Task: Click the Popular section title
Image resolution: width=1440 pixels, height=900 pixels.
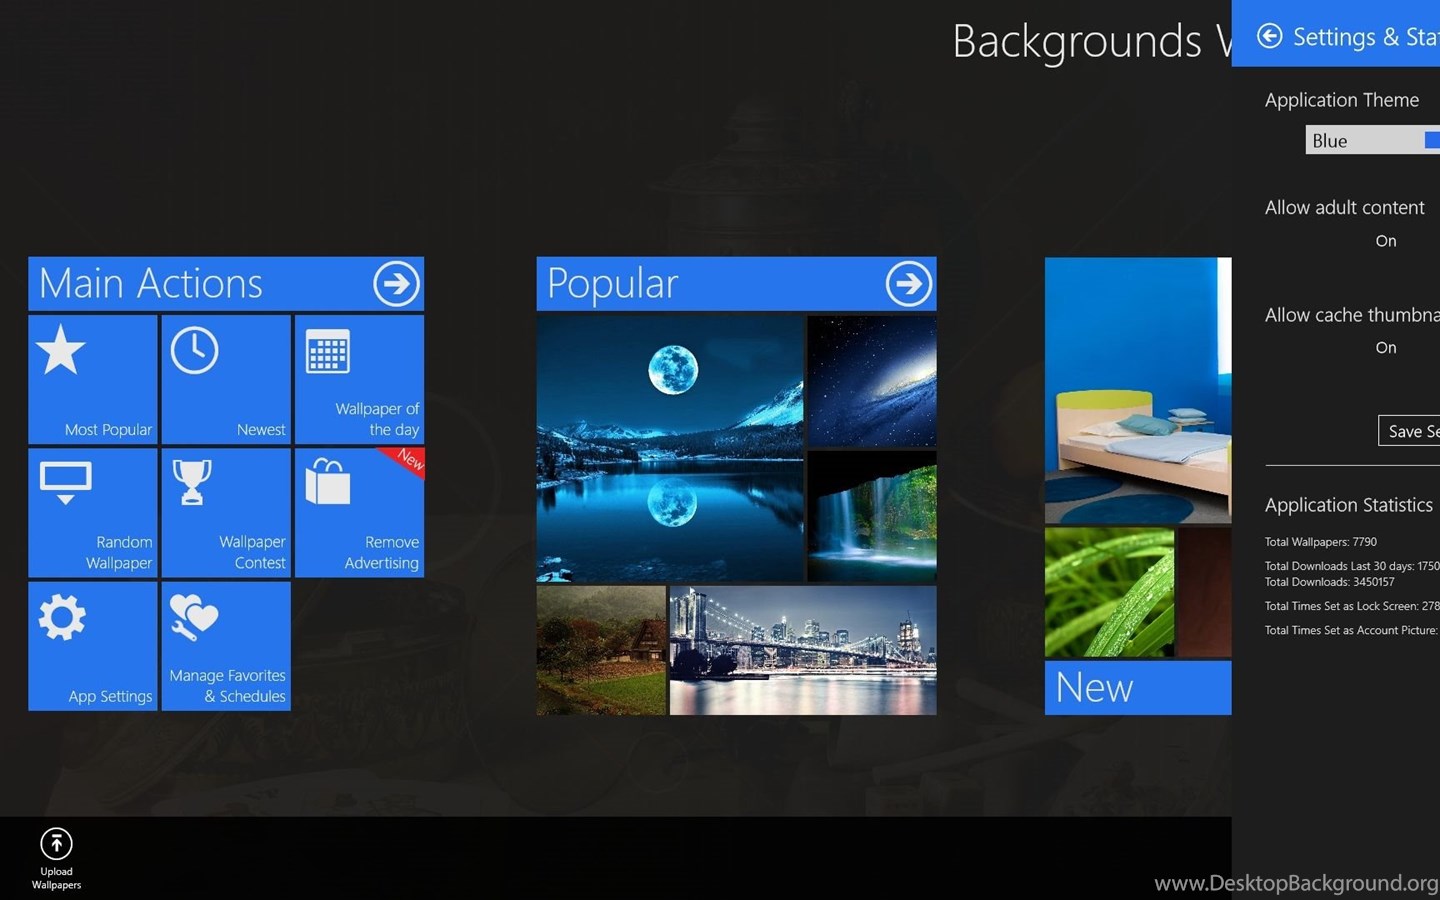Action: coord(612,284)
